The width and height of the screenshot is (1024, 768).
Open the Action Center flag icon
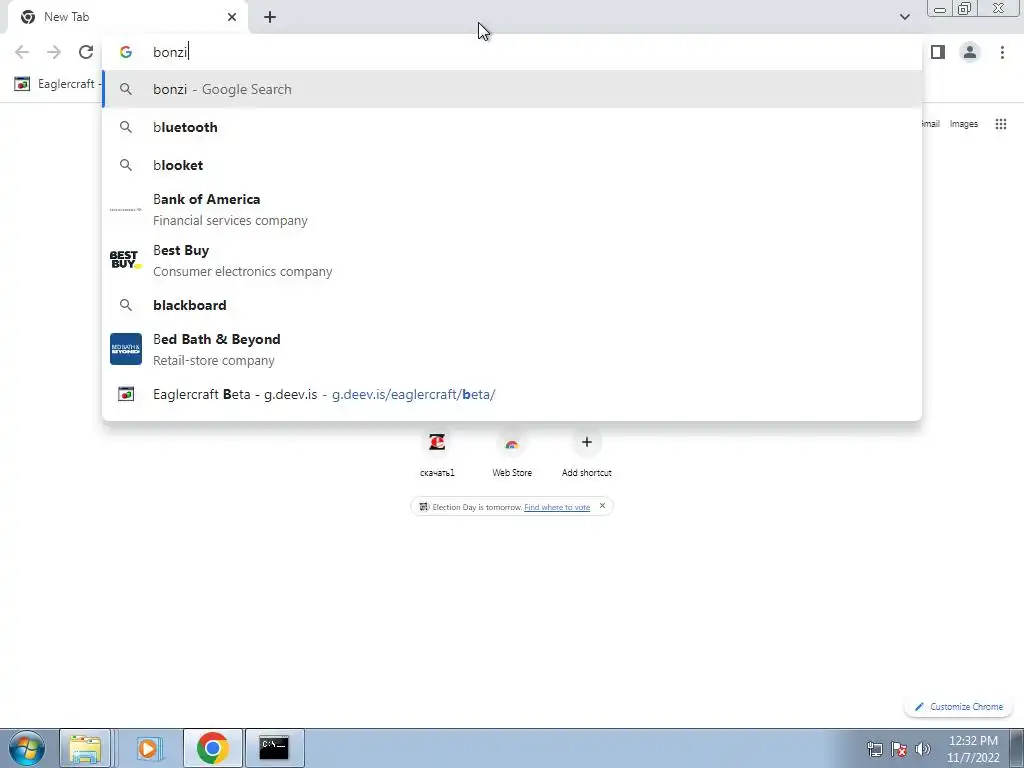pos(899,748)
